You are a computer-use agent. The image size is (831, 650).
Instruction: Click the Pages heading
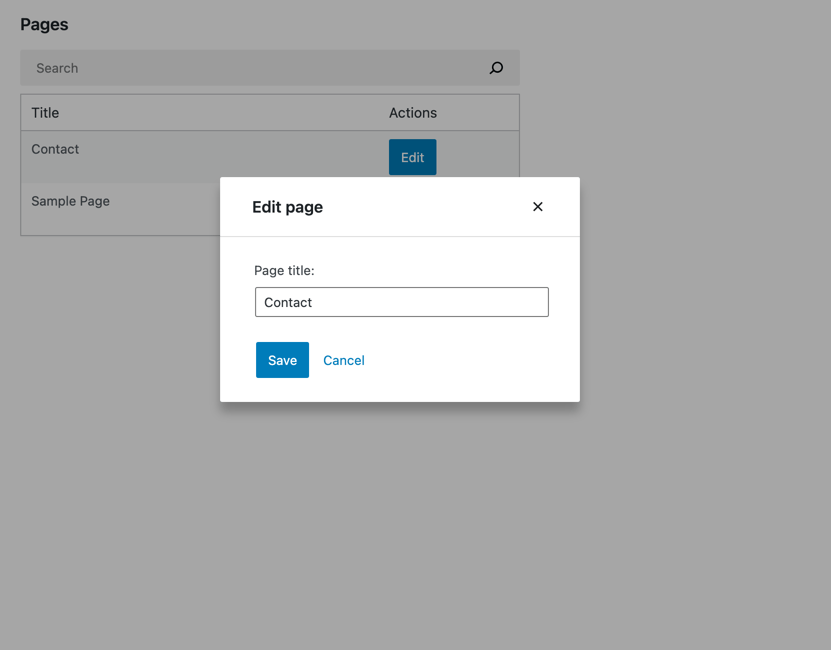45,24
